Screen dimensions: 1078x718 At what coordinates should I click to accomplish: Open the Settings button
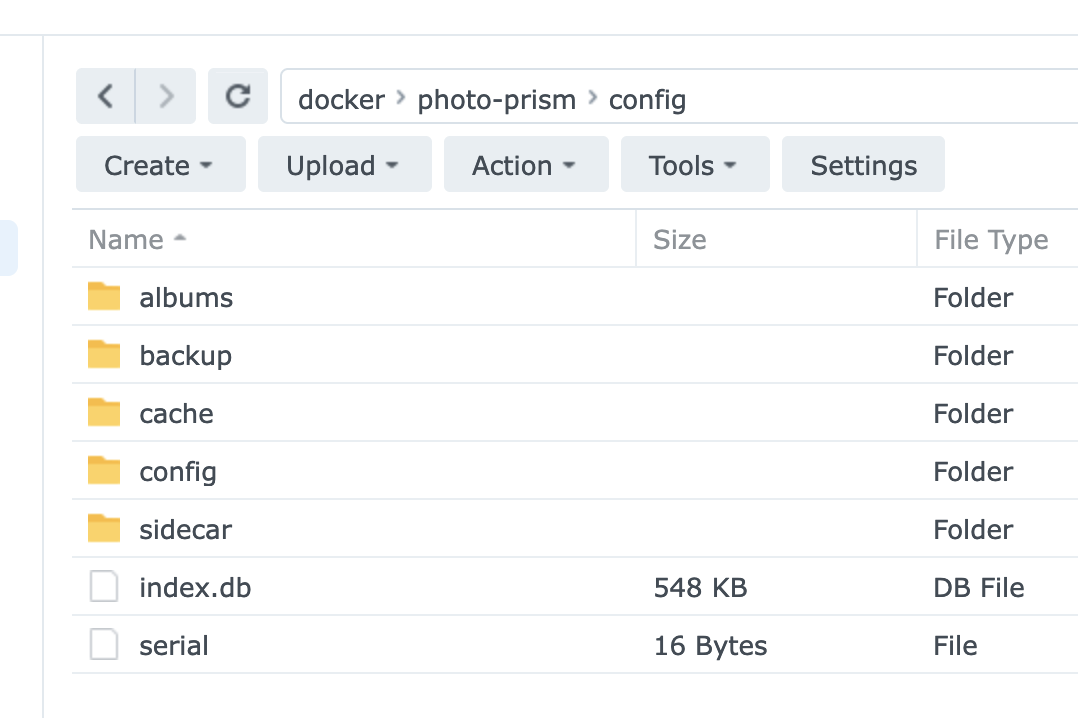tap(864, 164)
